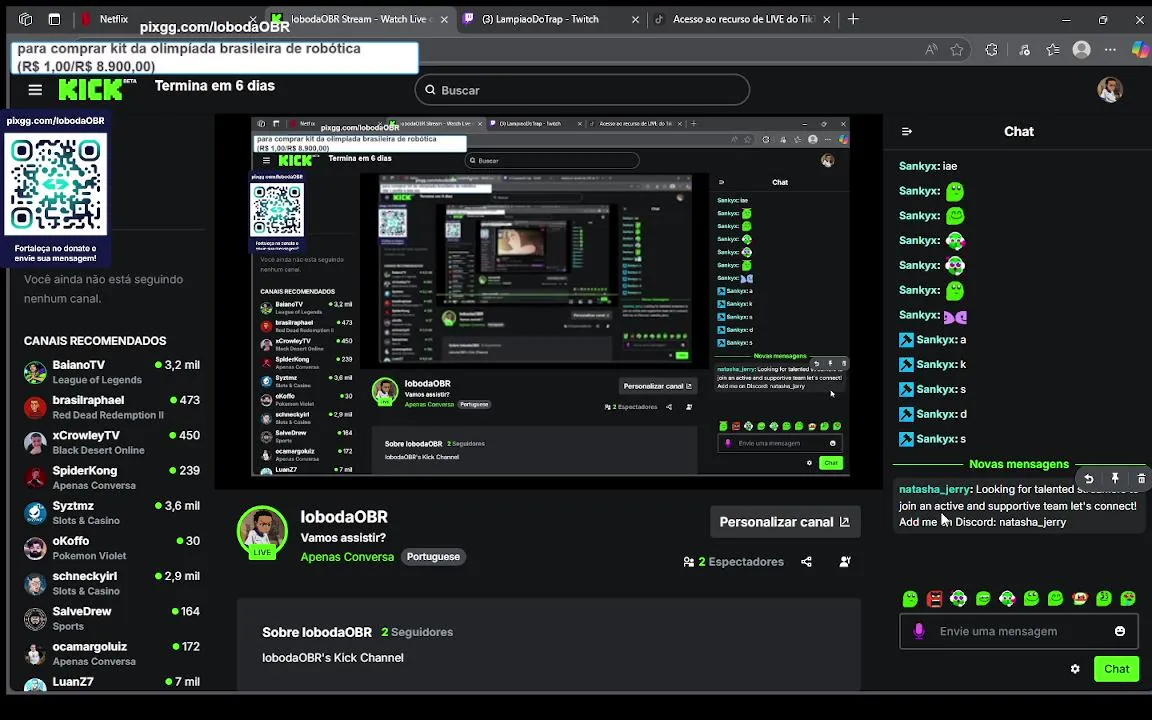Open Apenas Conversa category under lobodaOBR

pyautogui.click(x=347, y=557)
